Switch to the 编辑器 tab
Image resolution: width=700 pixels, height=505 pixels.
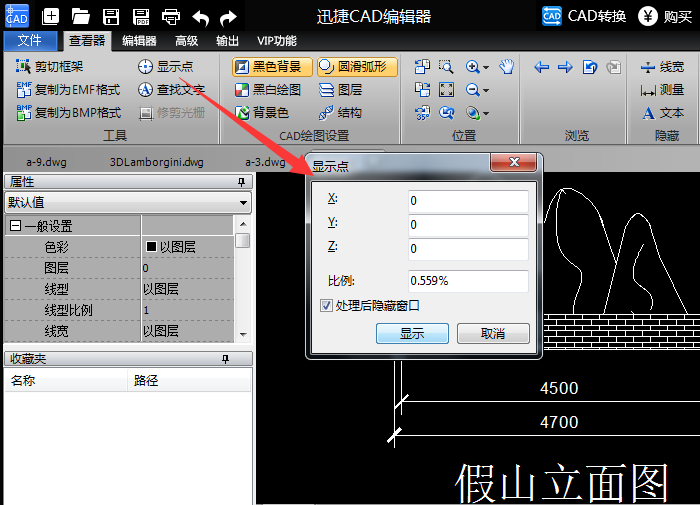(139, 41)
